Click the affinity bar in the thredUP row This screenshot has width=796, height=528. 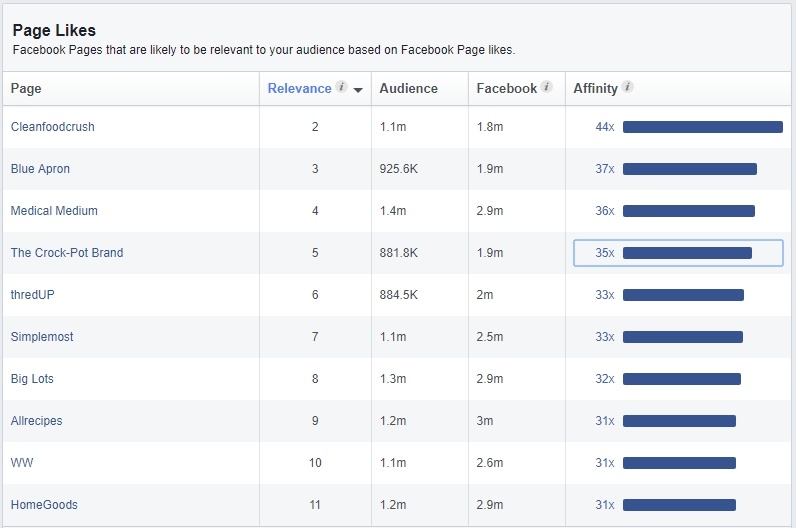click(x=683, y=295)
